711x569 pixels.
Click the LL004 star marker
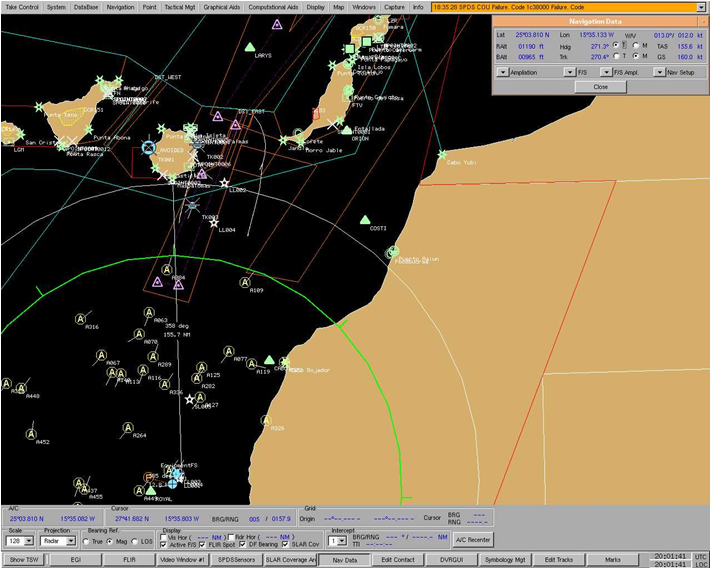[214, 223]
